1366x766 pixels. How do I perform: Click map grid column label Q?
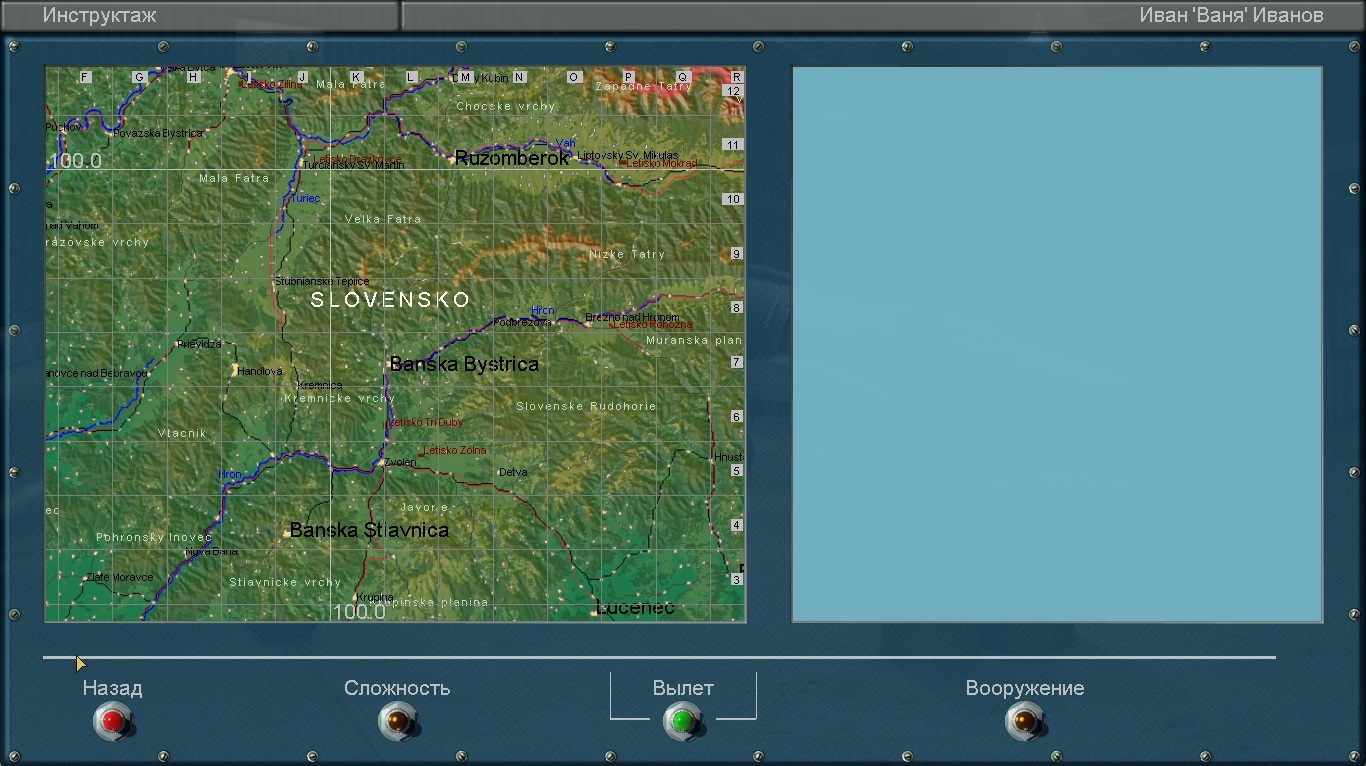click(x=683, y=77)
